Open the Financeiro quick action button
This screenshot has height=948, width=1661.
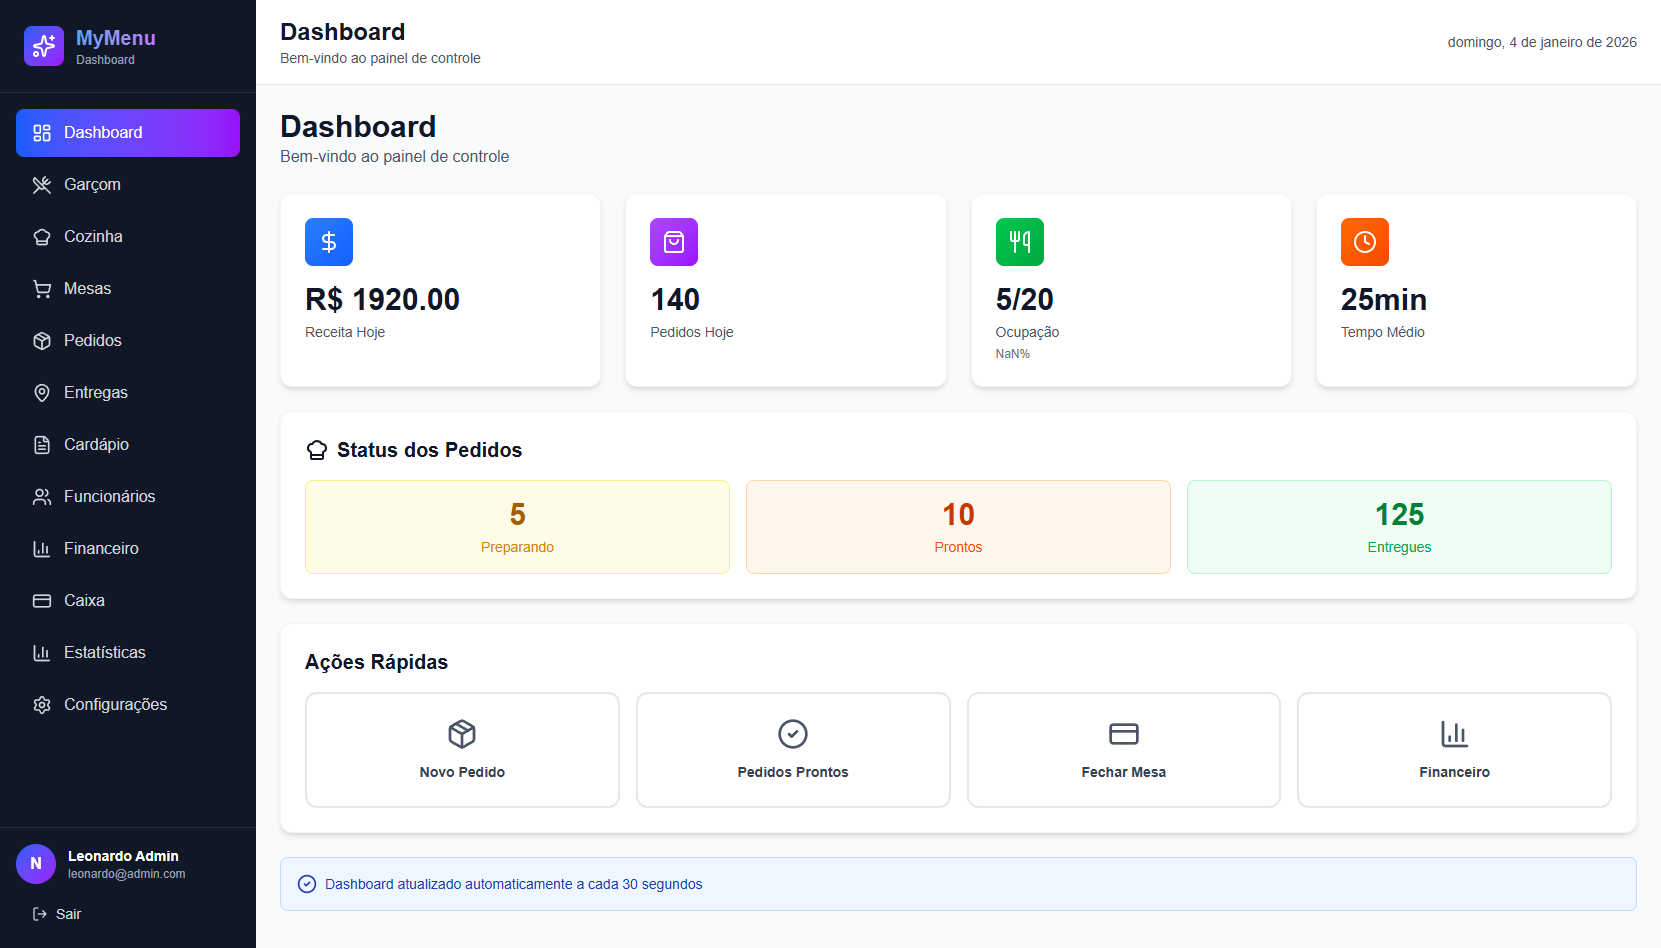1454,750
